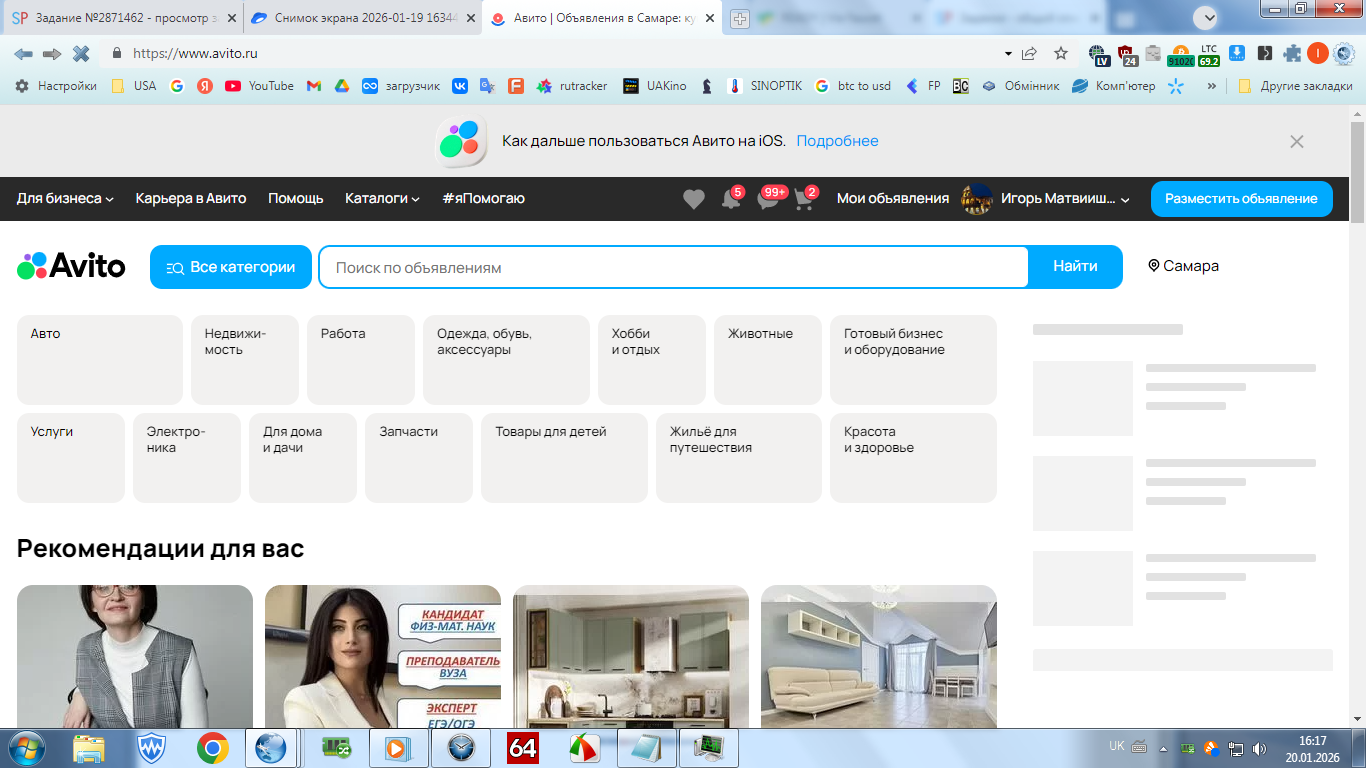Expand the Каталоги dropdown menu
The height and width of the screenshot is (768, 1366).
pyautogui.click(x=382, y=199)
